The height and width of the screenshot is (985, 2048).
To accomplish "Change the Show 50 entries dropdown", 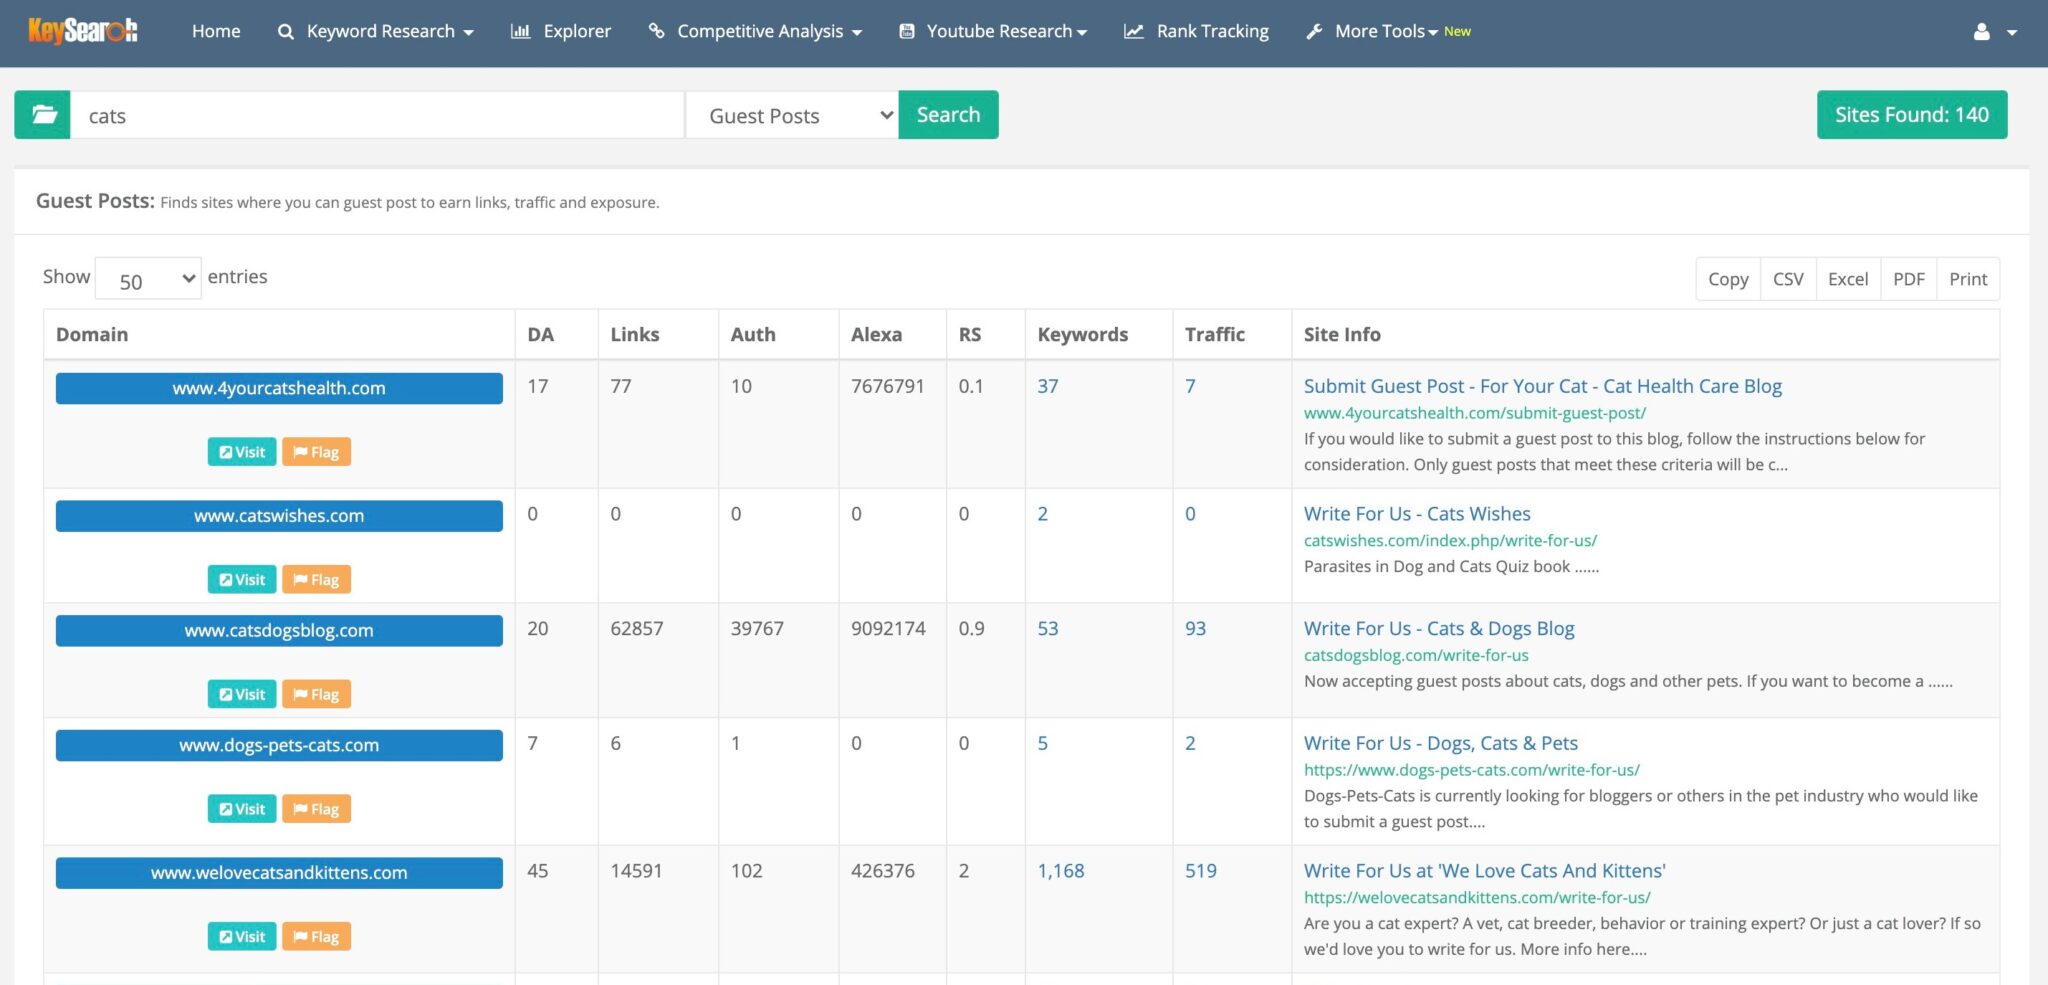I will pos(148,279).
